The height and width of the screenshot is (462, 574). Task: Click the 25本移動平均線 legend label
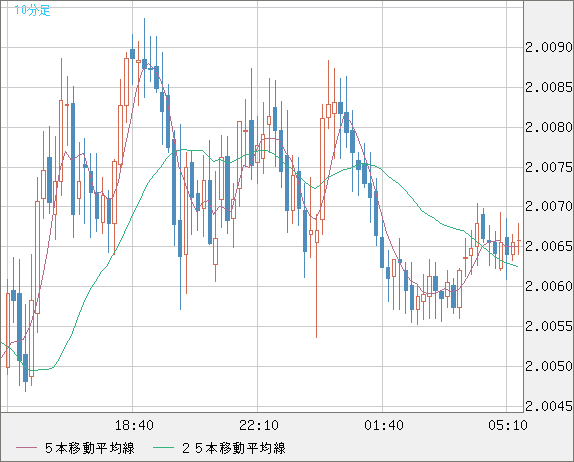[234, 448]
